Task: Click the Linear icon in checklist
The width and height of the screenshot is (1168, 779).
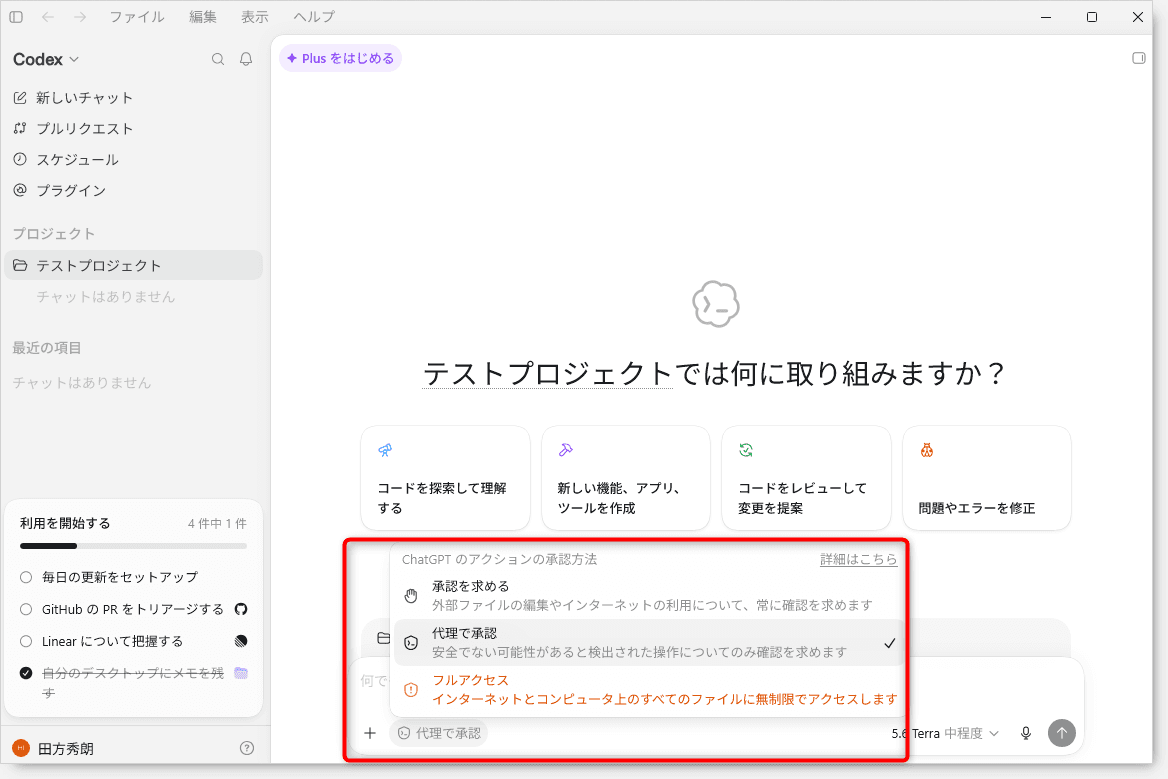Action: coord(241,641)
